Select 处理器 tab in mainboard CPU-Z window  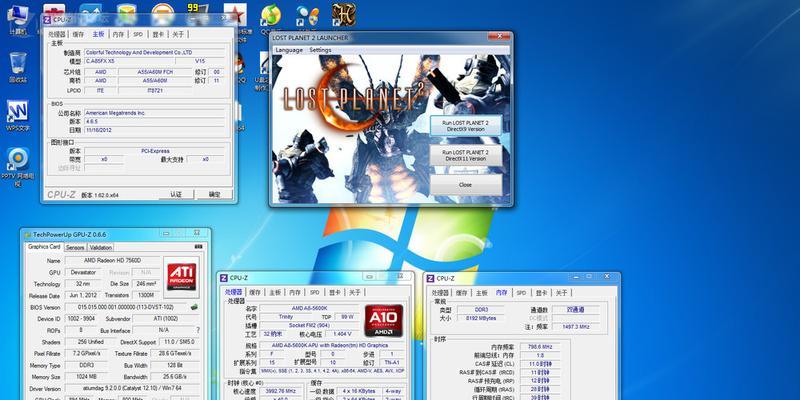point(57,34)
